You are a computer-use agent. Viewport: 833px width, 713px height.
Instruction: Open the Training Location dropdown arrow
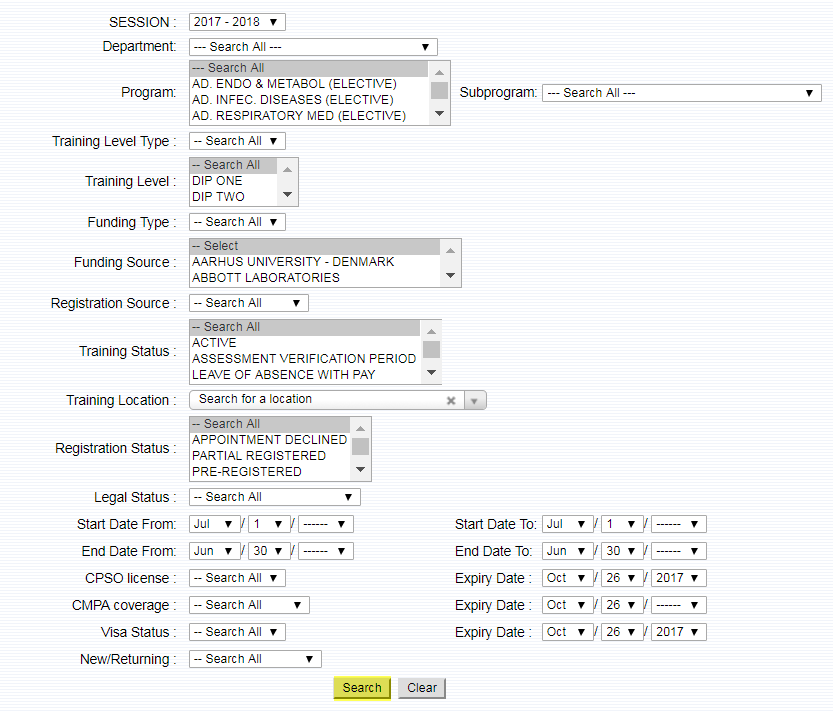[475, 400]
